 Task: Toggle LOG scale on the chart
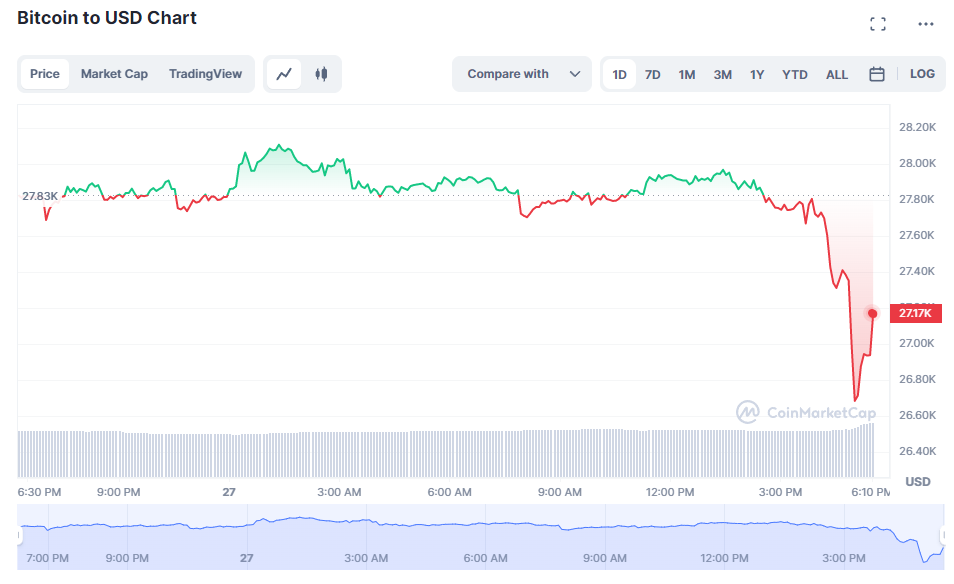(922, 74)
